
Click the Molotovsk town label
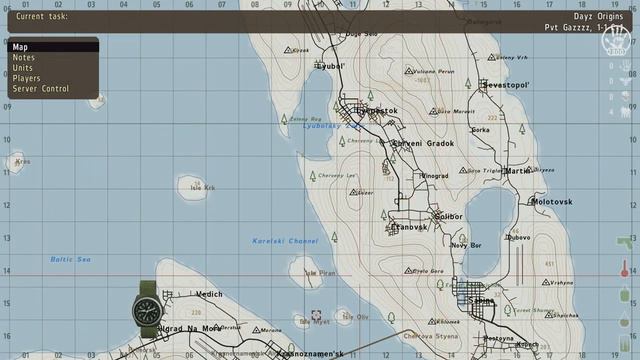552,202
